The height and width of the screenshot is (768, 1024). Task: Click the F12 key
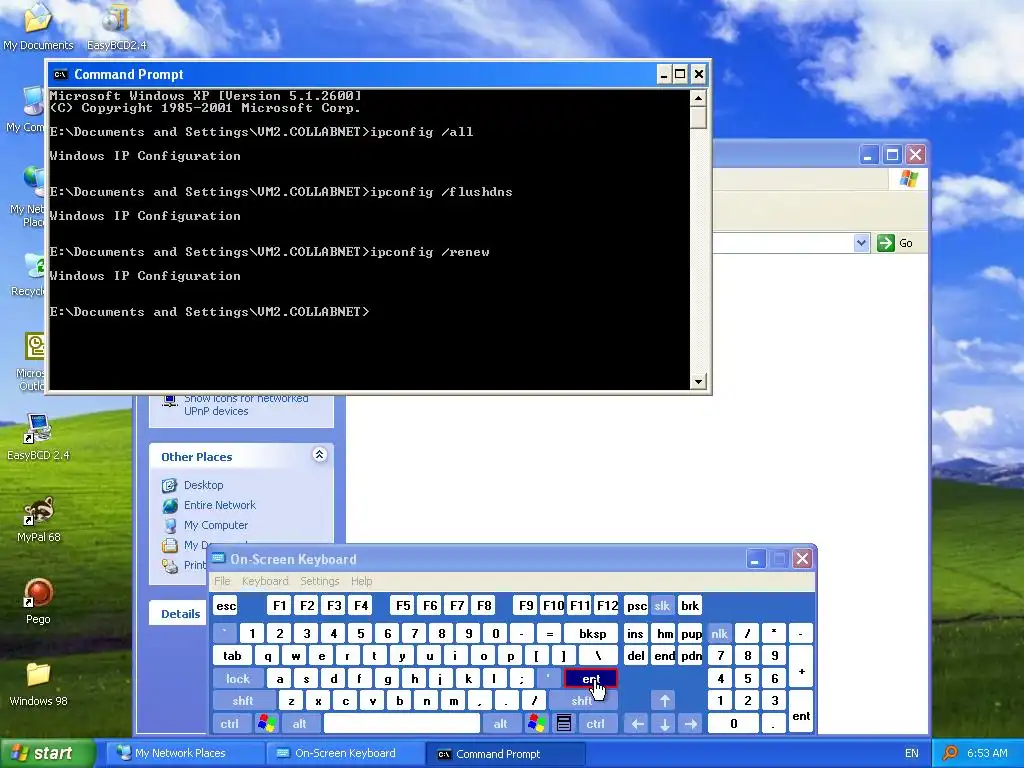point(607,605)
